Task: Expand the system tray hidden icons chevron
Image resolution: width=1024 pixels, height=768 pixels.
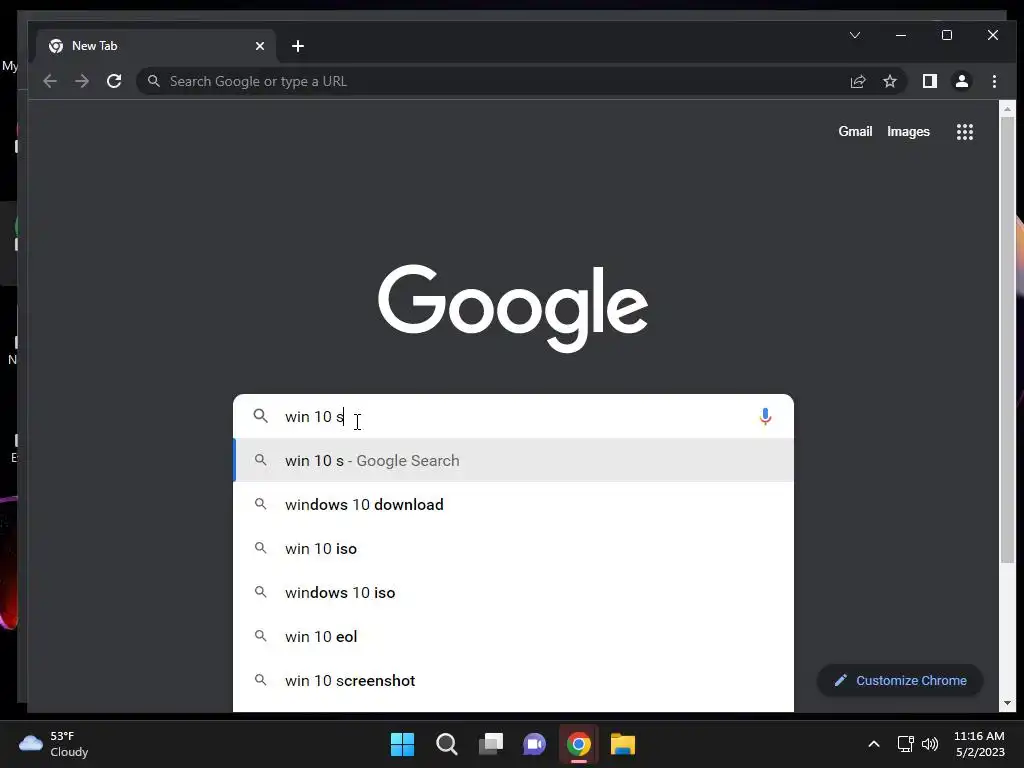Action: pos(873,744)
